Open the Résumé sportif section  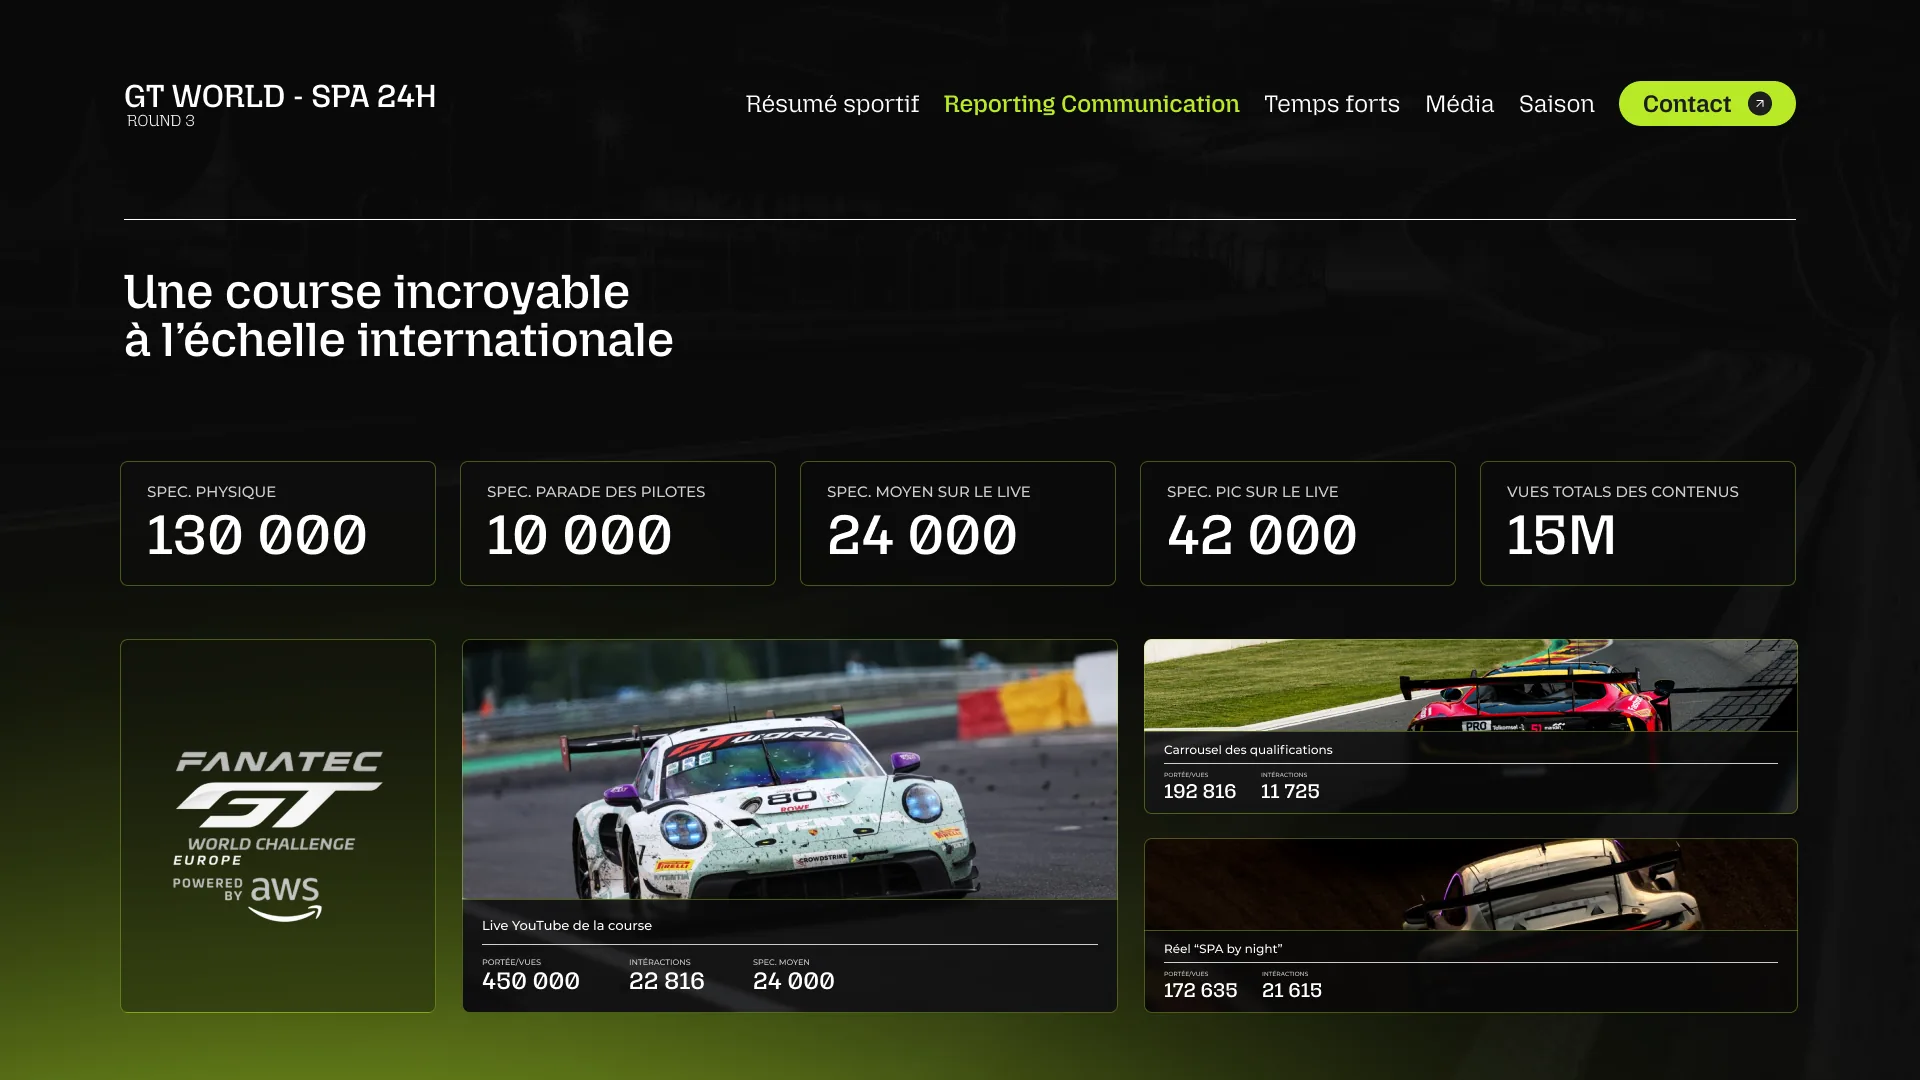tap(832, 104)
